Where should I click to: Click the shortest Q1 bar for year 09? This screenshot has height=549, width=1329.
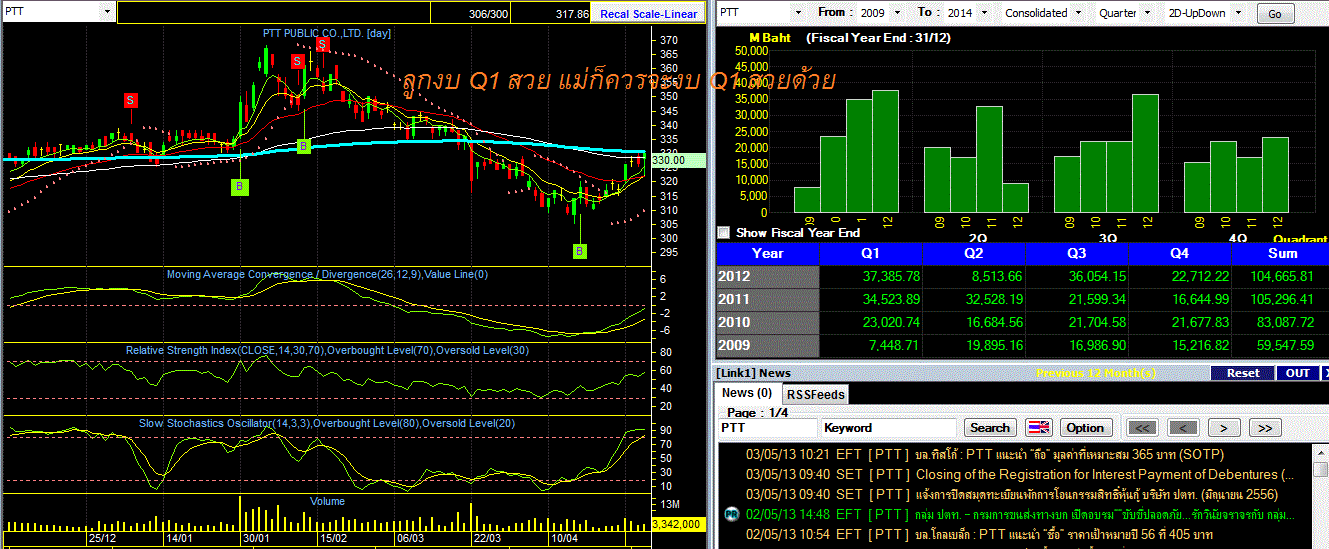coord(807,200)
